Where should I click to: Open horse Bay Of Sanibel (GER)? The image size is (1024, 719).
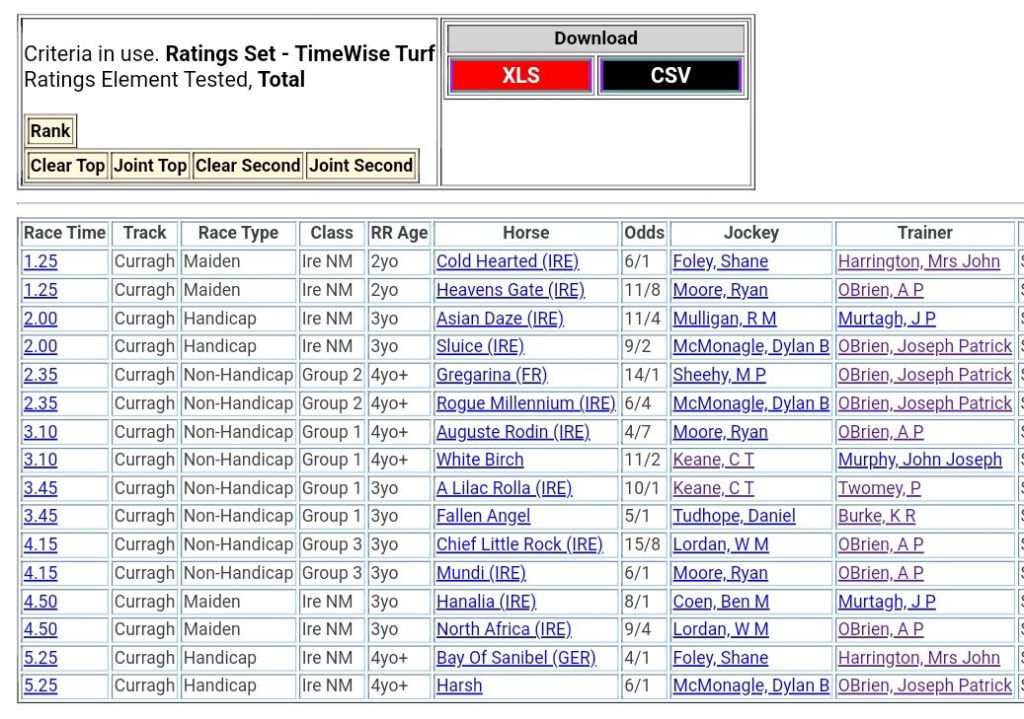click(x=515, y=658)
